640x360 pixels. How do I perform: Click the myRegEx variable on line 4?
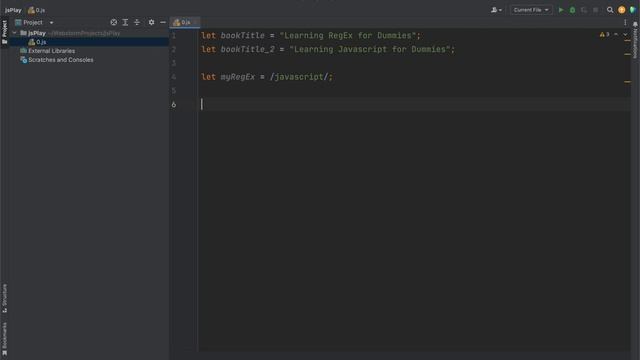(238, 77)
